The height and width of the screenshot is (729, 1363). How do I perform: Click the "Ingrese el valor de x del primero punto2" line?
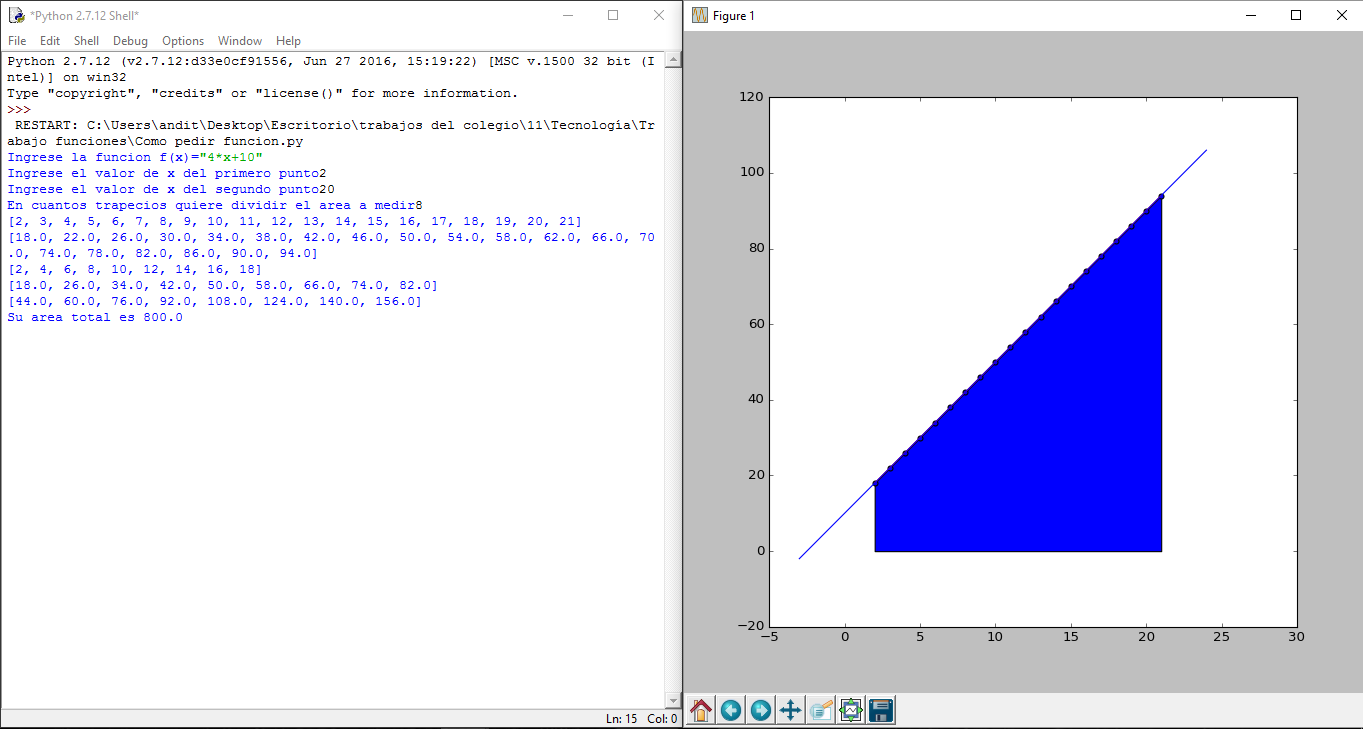click(x=167, y=173)
